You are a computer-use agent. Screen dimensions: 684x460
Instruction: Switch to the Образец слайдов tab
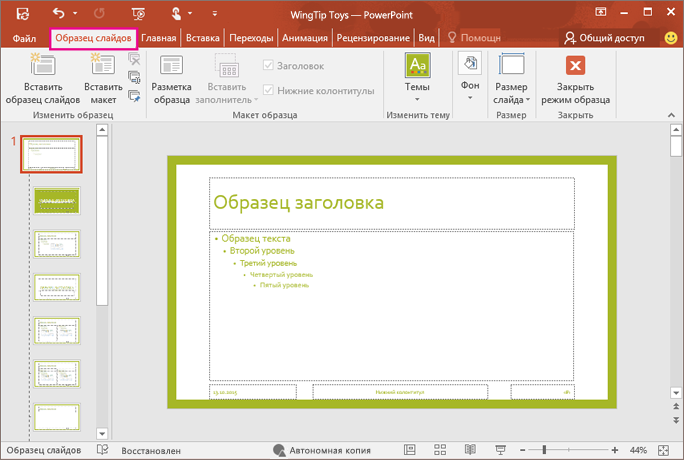coord(93,38)
